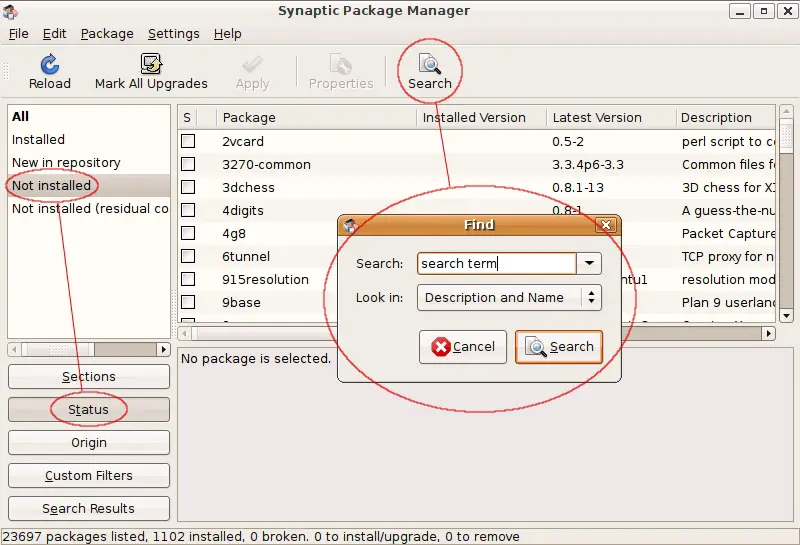Screen dimensions: 800x545
Task: Click the version 3.3.4p6-3.3 cell
Action: pyautogui.click(x=588, y=164)
